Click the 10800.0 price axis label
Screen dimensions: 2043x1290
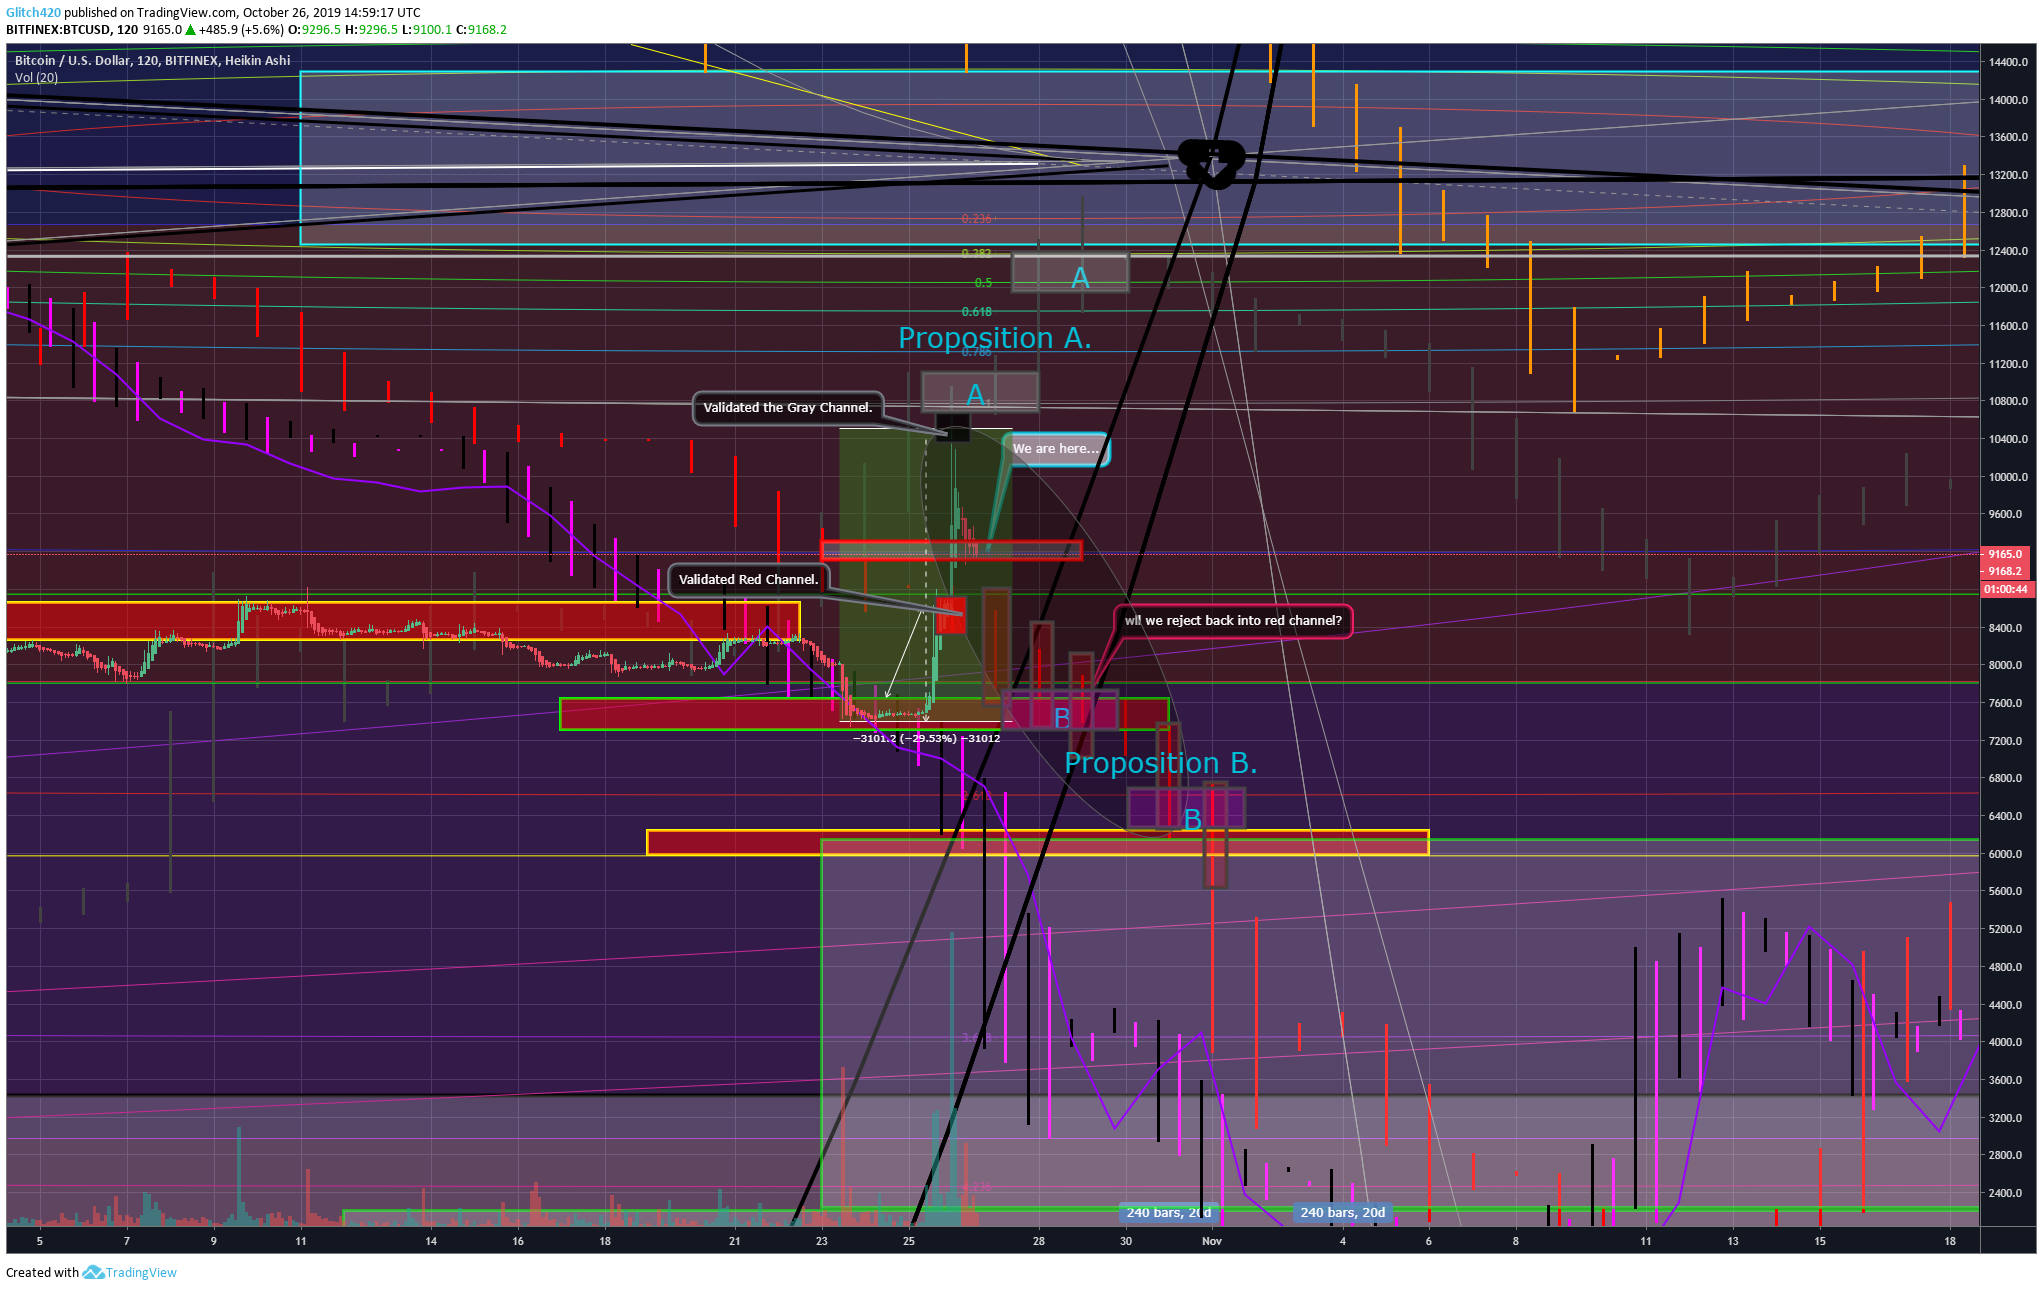[x=2008, y=401]
